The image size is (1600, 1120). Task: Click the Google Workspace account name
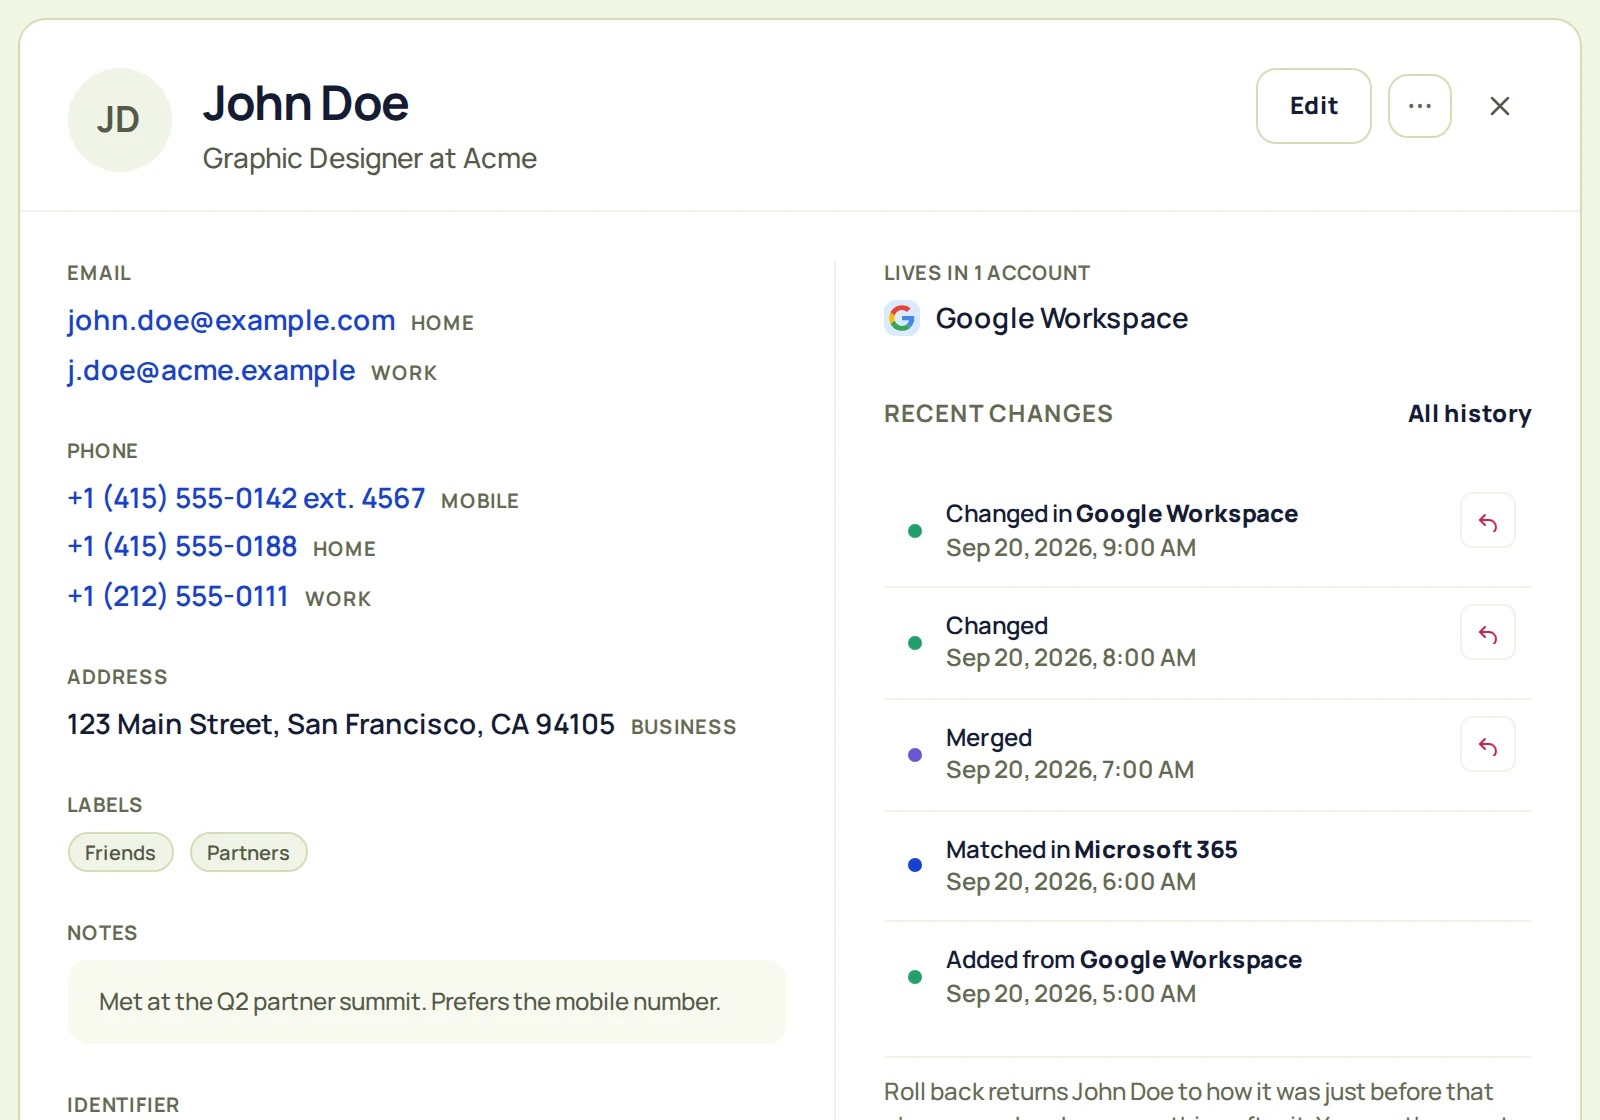point(1062,319)
